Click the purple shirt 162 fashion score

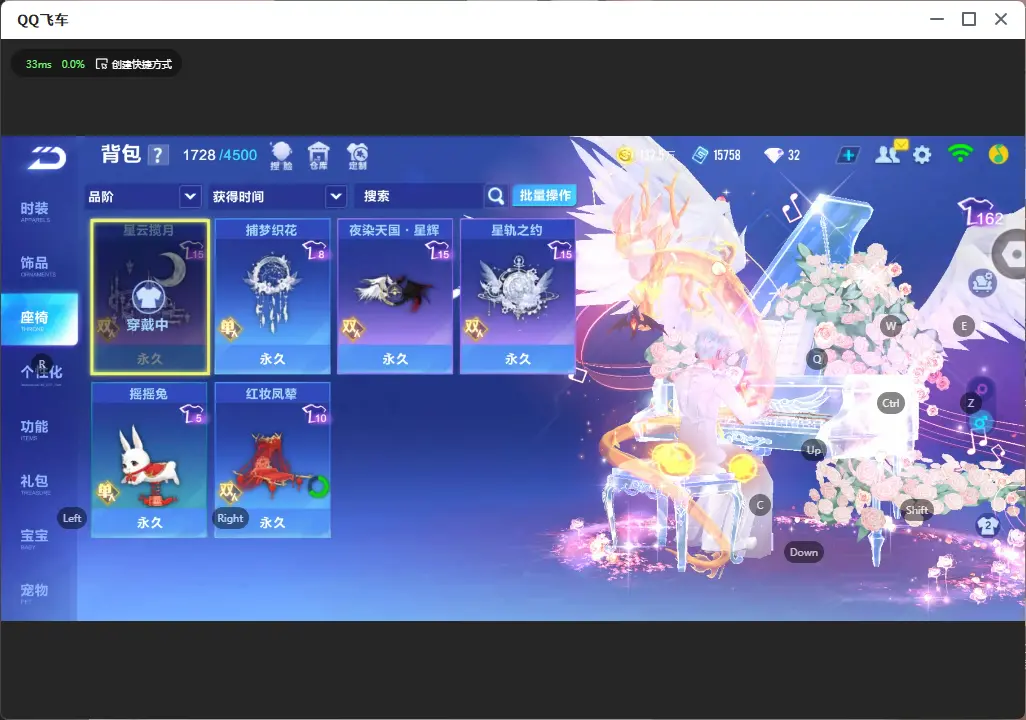(980, 212)
